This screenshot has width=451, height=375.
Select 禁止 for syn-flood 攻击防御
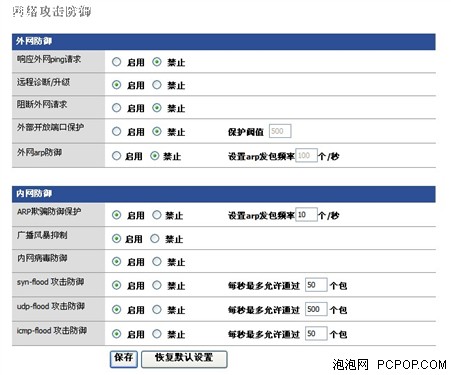pos(157,285)
